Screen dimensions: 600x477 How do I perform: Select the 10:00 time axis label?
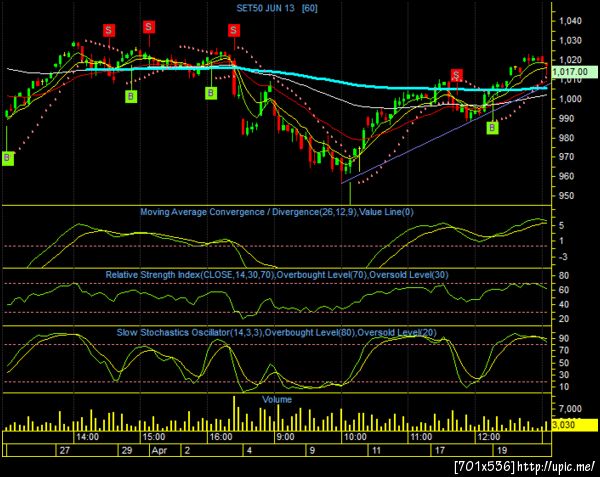[x=355, y=437]
